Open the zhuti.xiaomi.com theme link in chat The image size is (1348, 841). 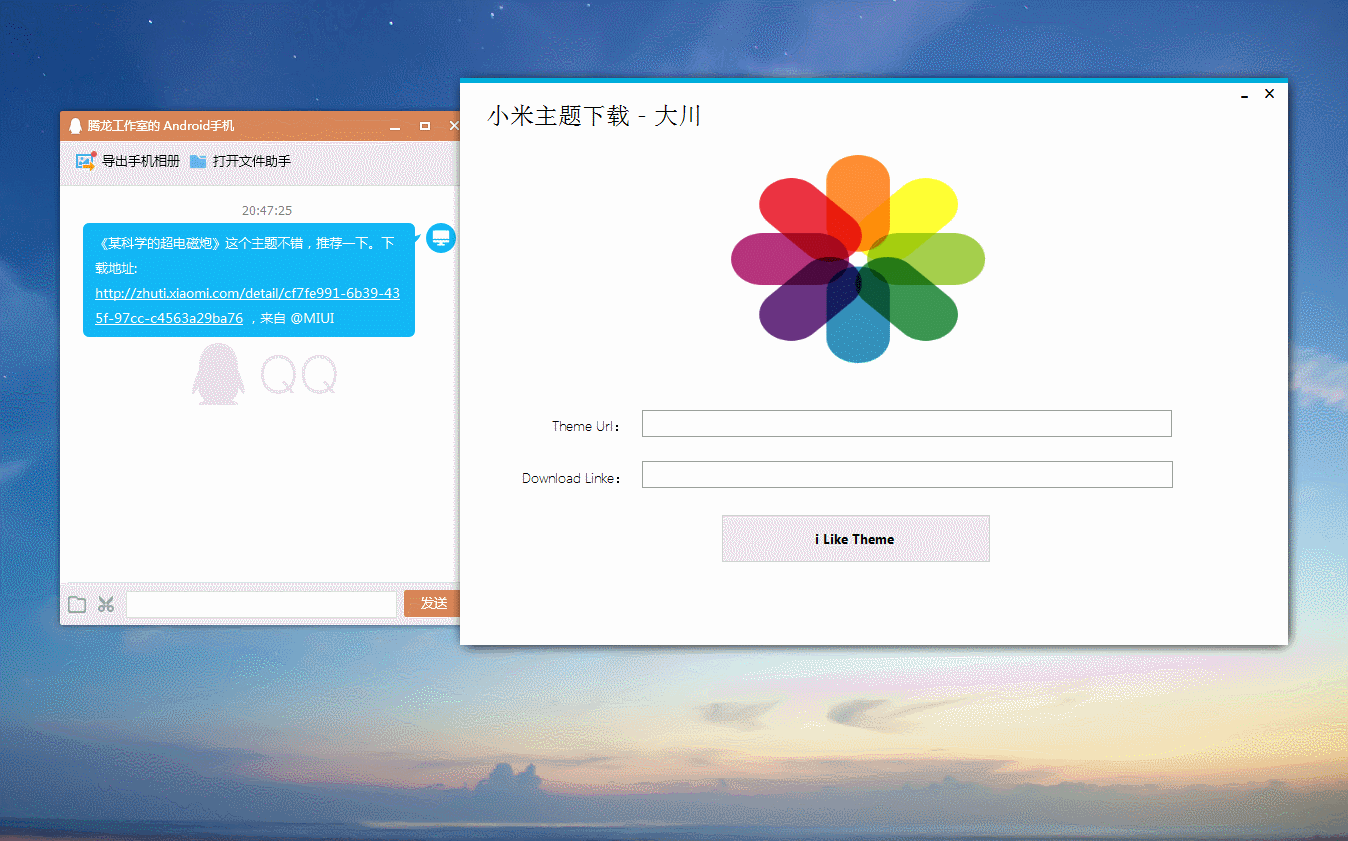coord(247,306)
